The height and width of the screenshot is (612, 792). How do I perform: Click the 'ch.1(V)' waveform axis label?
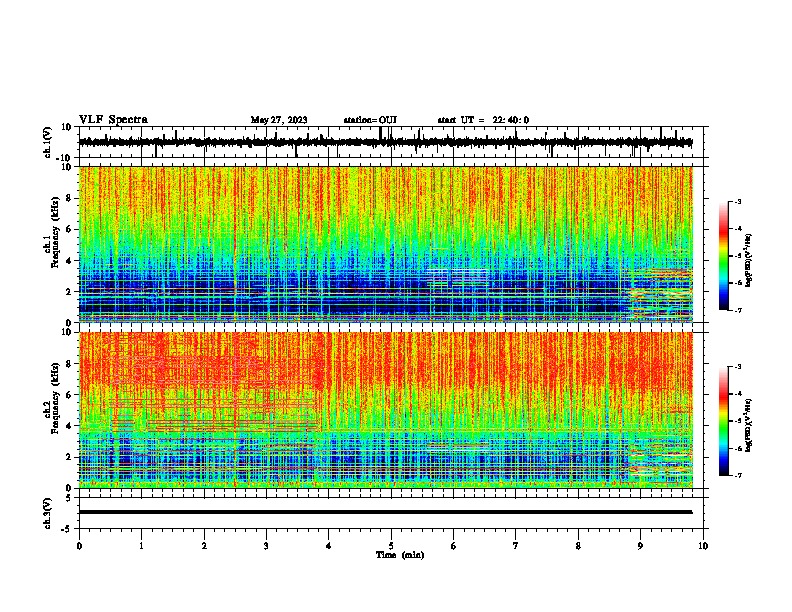pos(48,142)
